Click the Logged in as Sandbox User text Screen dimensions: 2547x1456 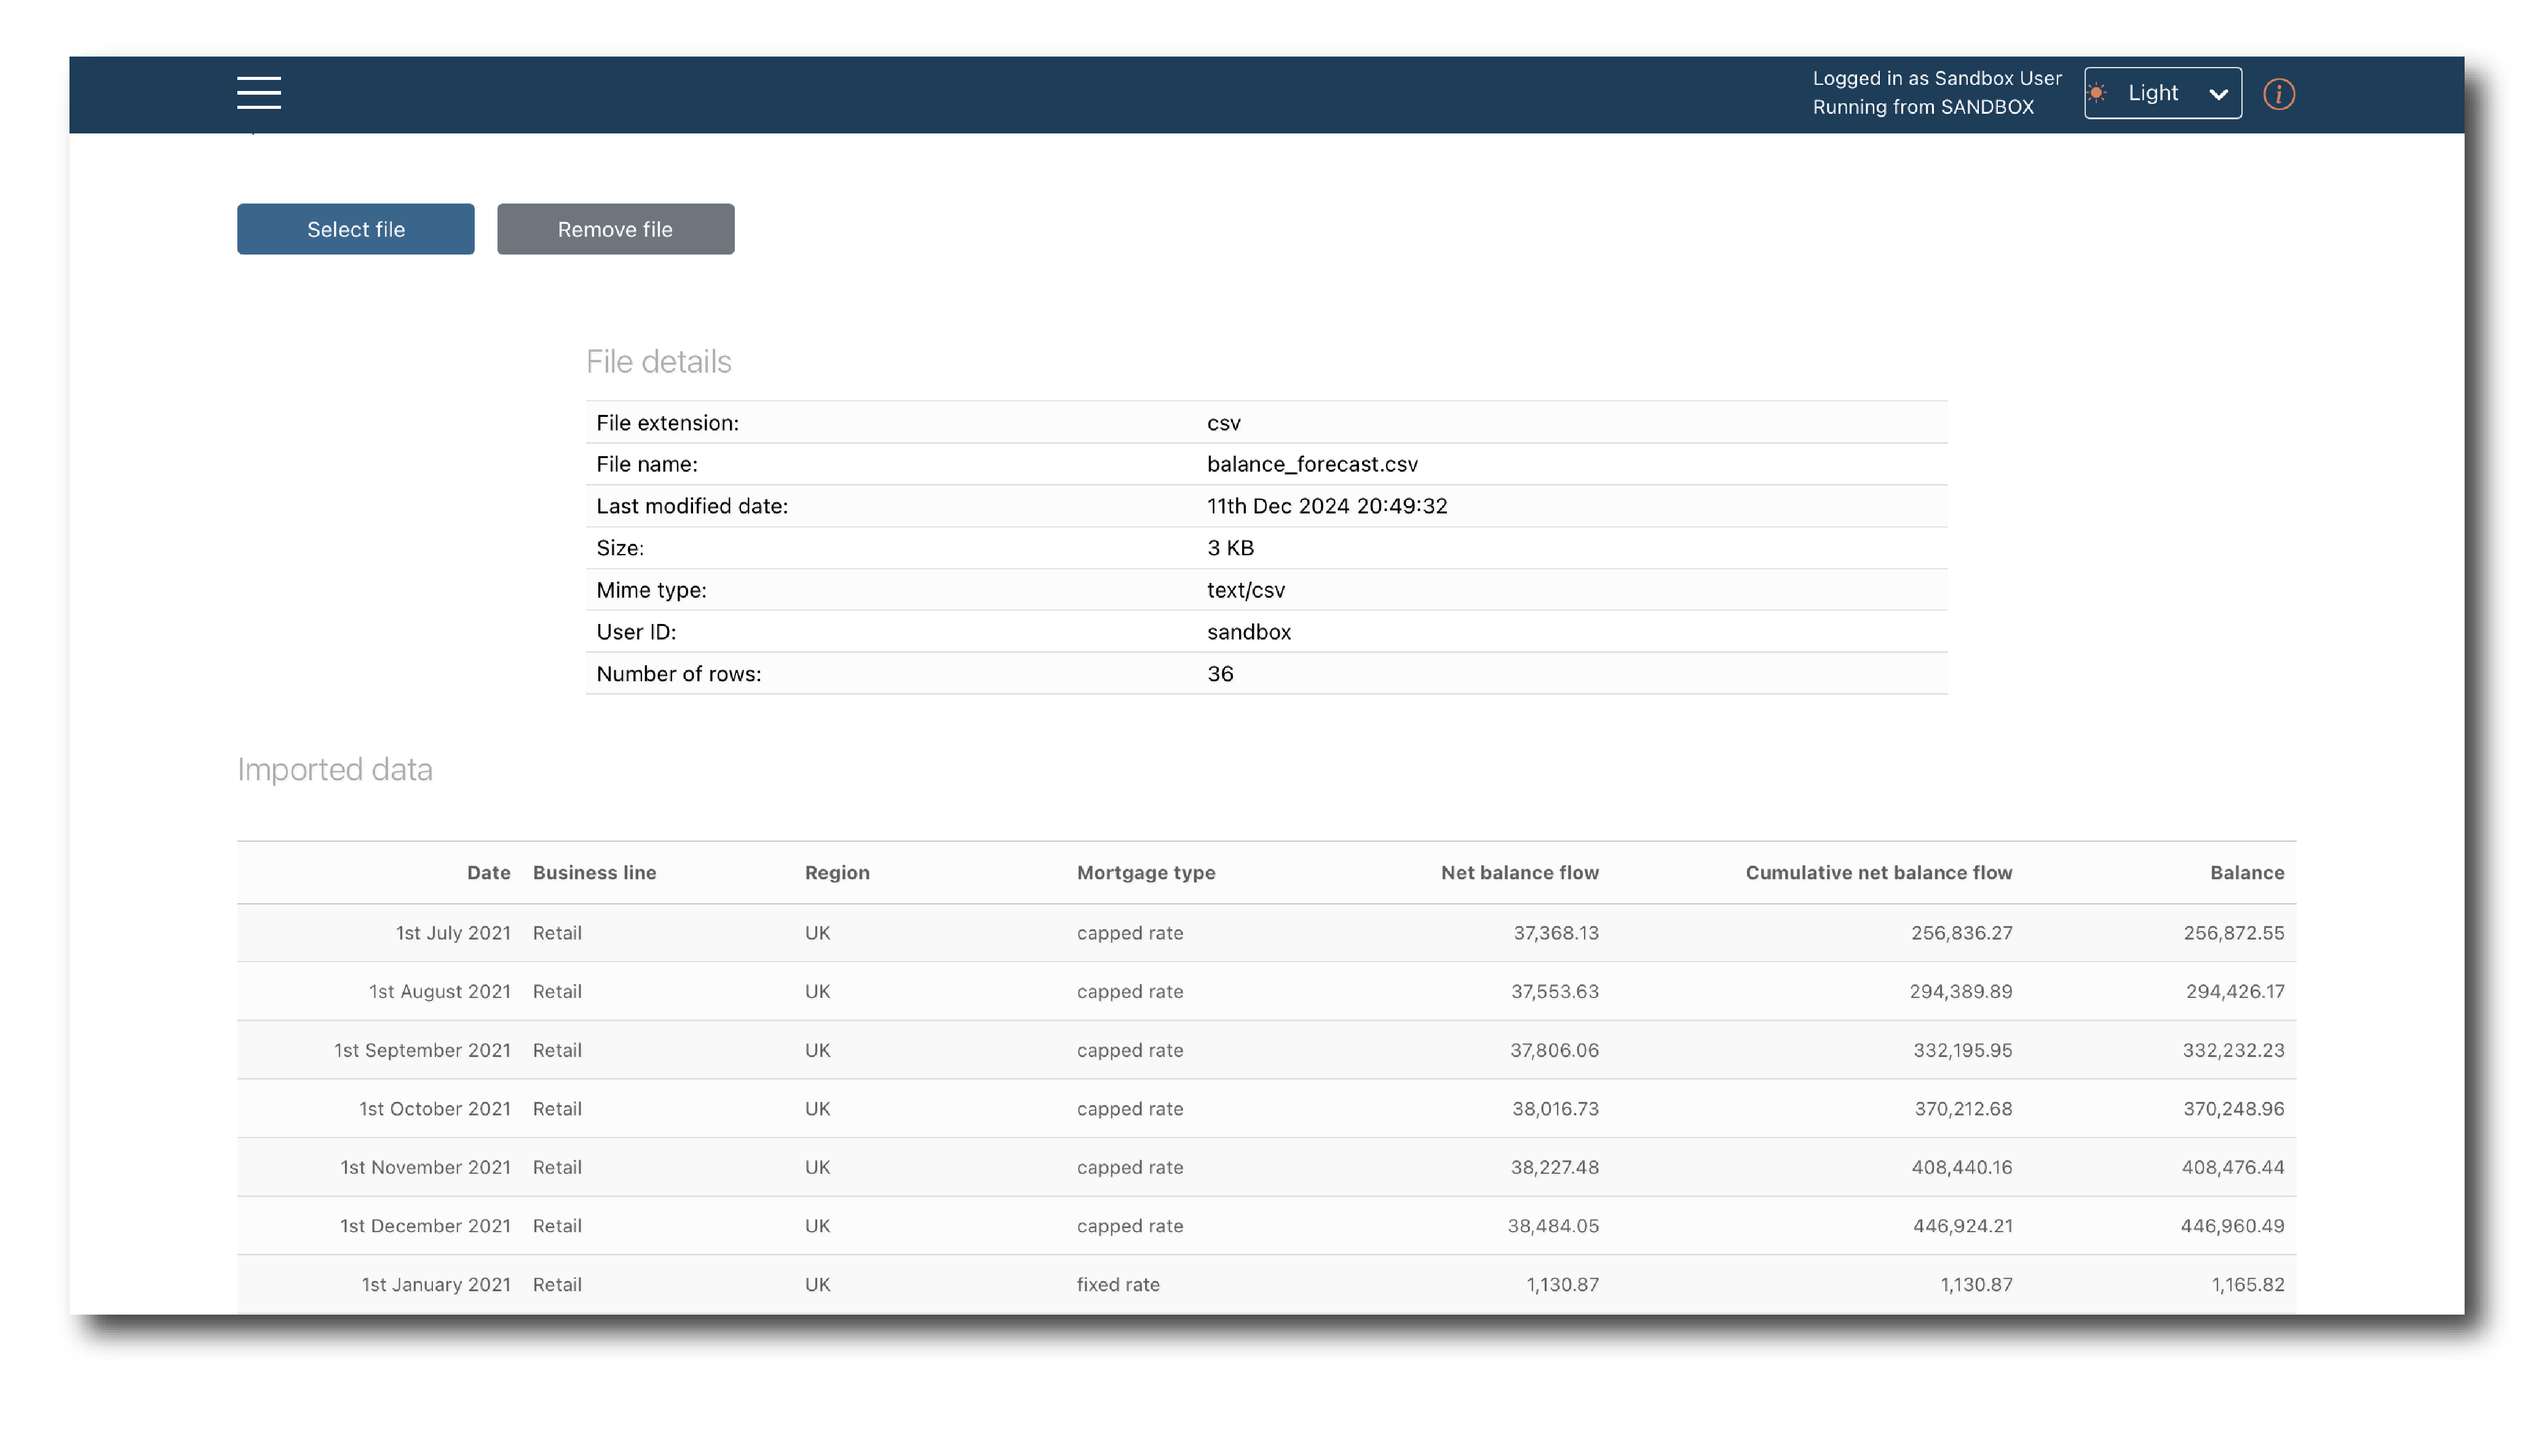(1936, 78)
